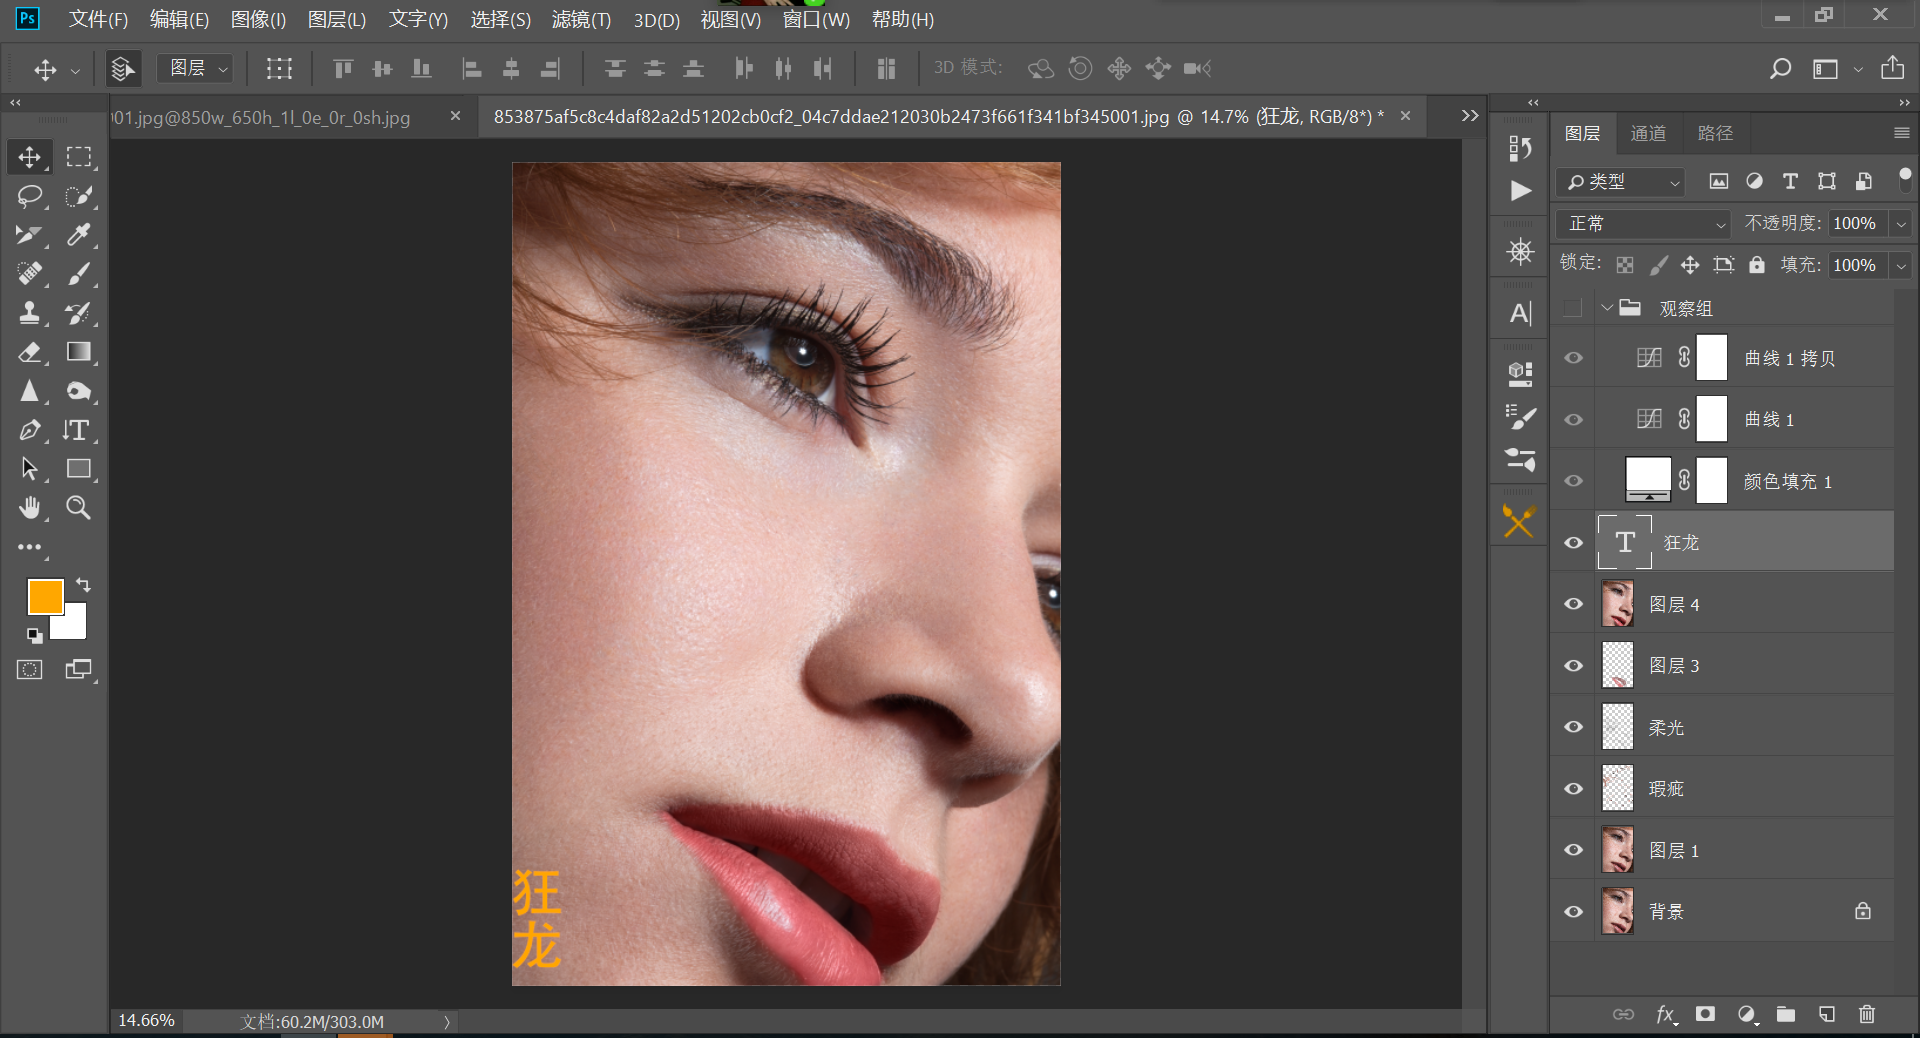Image resolution: width=1920 pixels, height=1038 pixels.
Task: Select the Quick Selection tool
Action: (79, 196)
